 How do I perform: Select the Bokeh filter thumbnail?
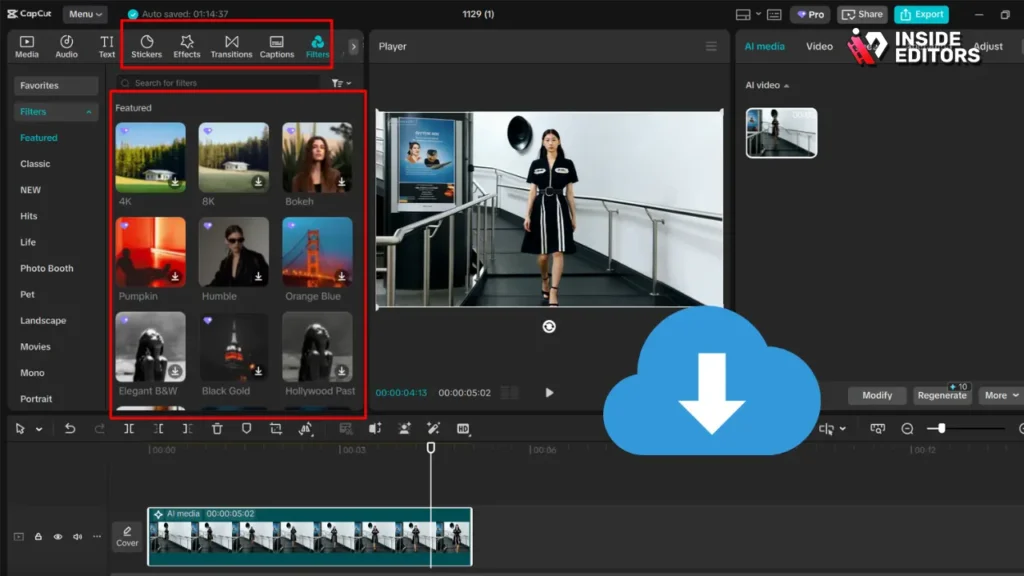pyautogui.click(x=317, y=157)
